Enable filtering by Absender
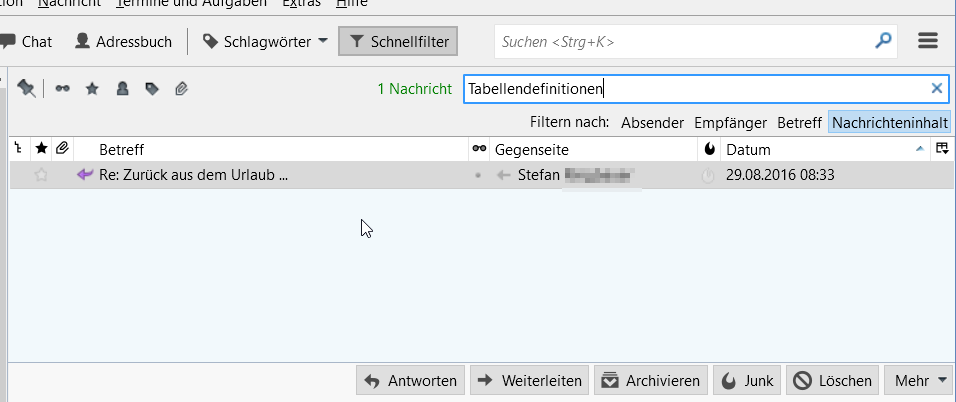956x402 pixels. [652, 123]
